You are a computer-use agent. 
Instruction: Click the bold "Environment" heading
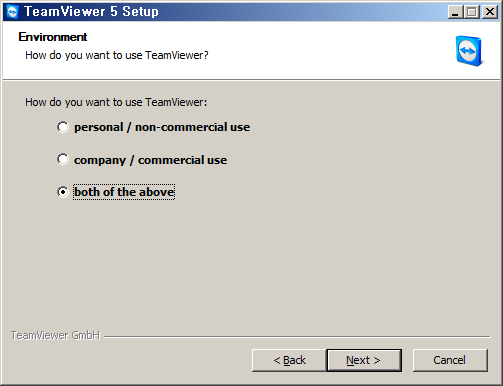click(53, 37)
